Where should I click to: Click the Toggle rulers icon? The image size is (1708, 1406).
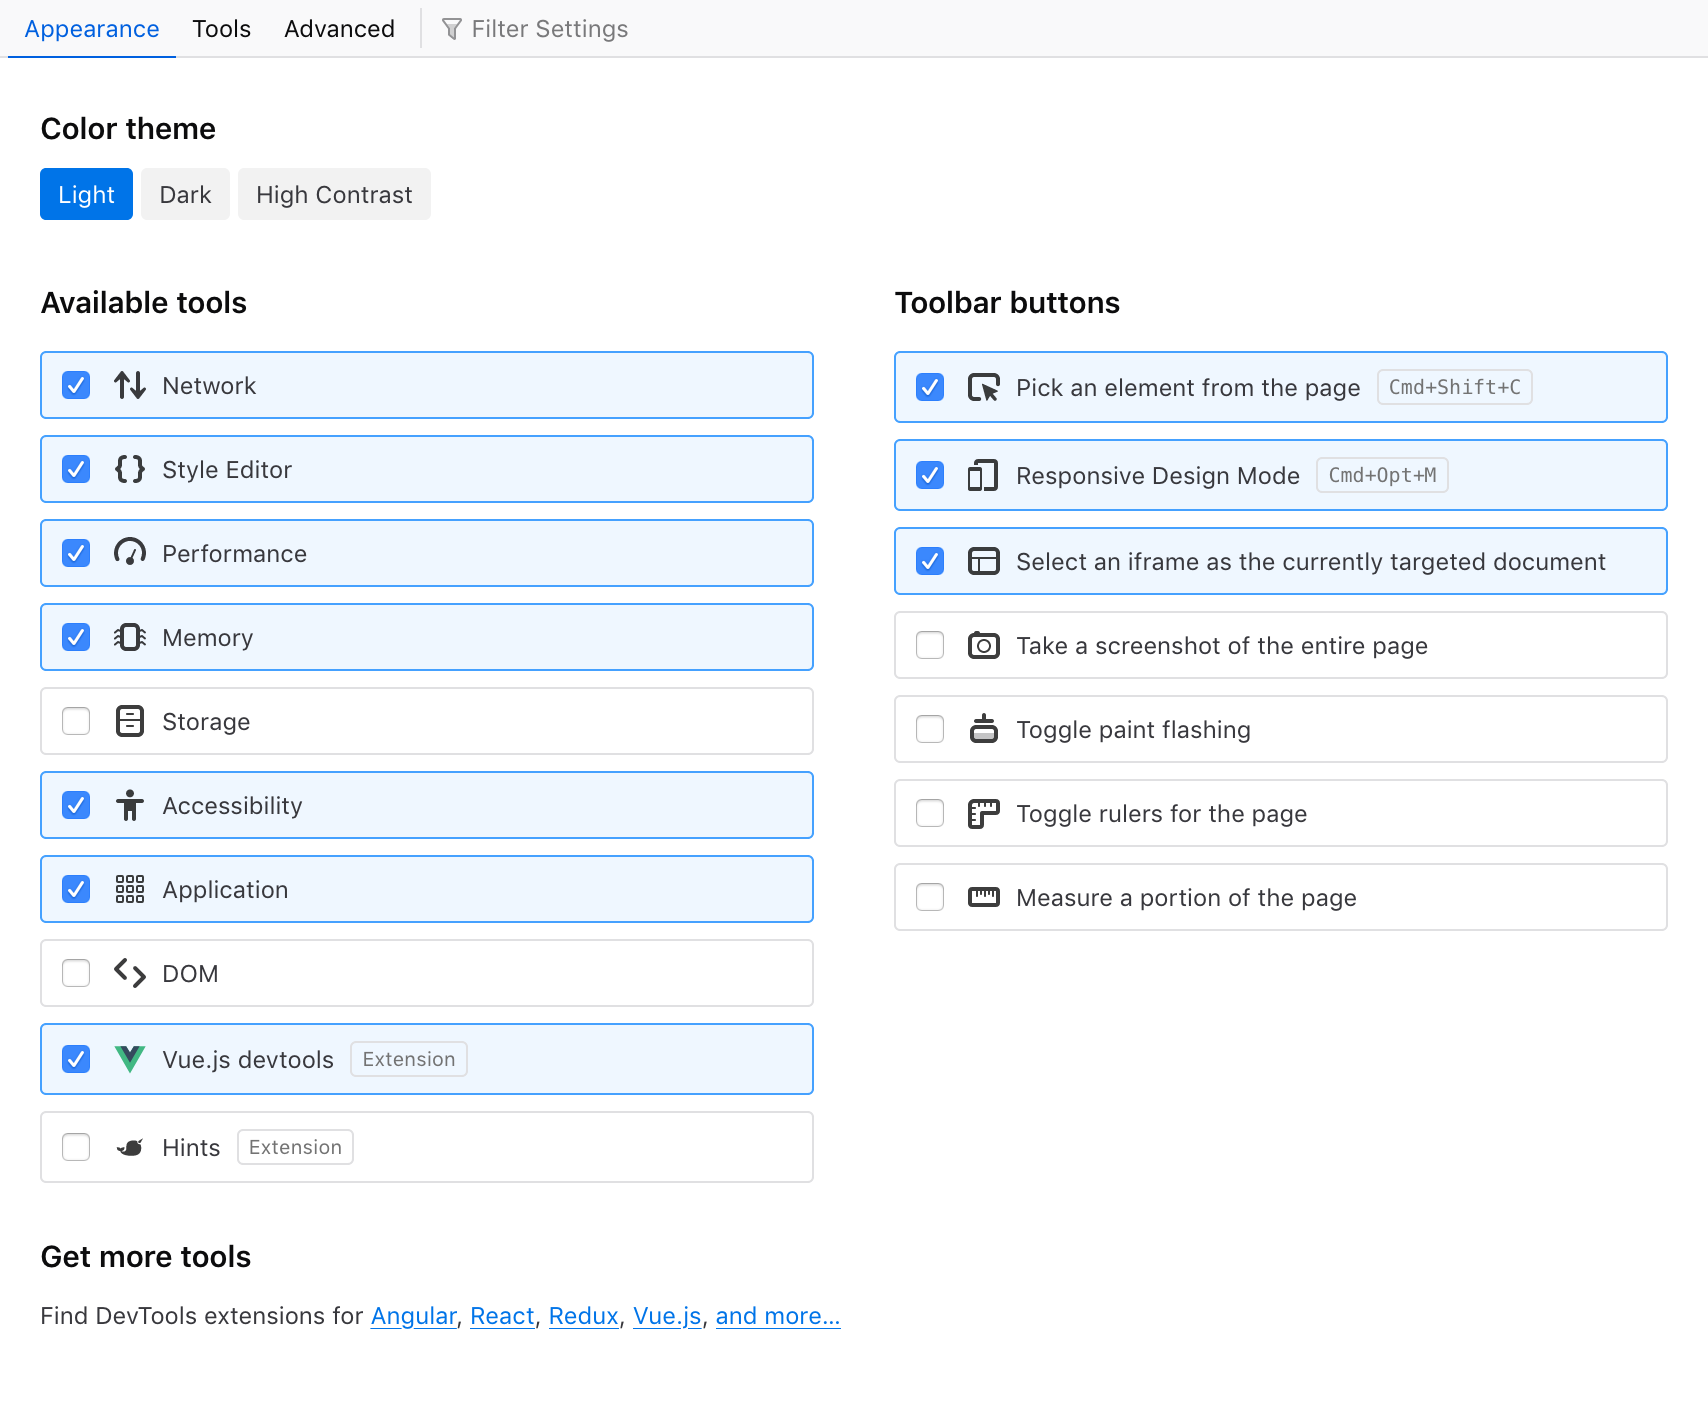tap(984, 813)
